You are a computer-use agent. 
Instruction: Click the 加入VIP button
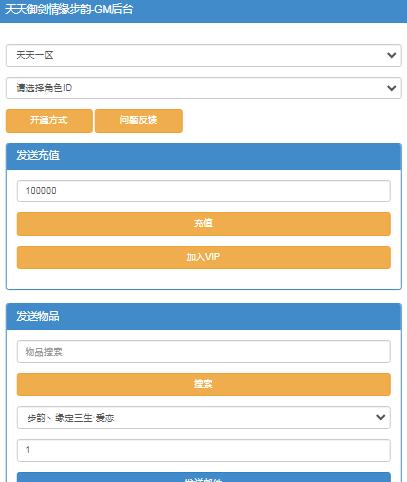pos(203,257)
